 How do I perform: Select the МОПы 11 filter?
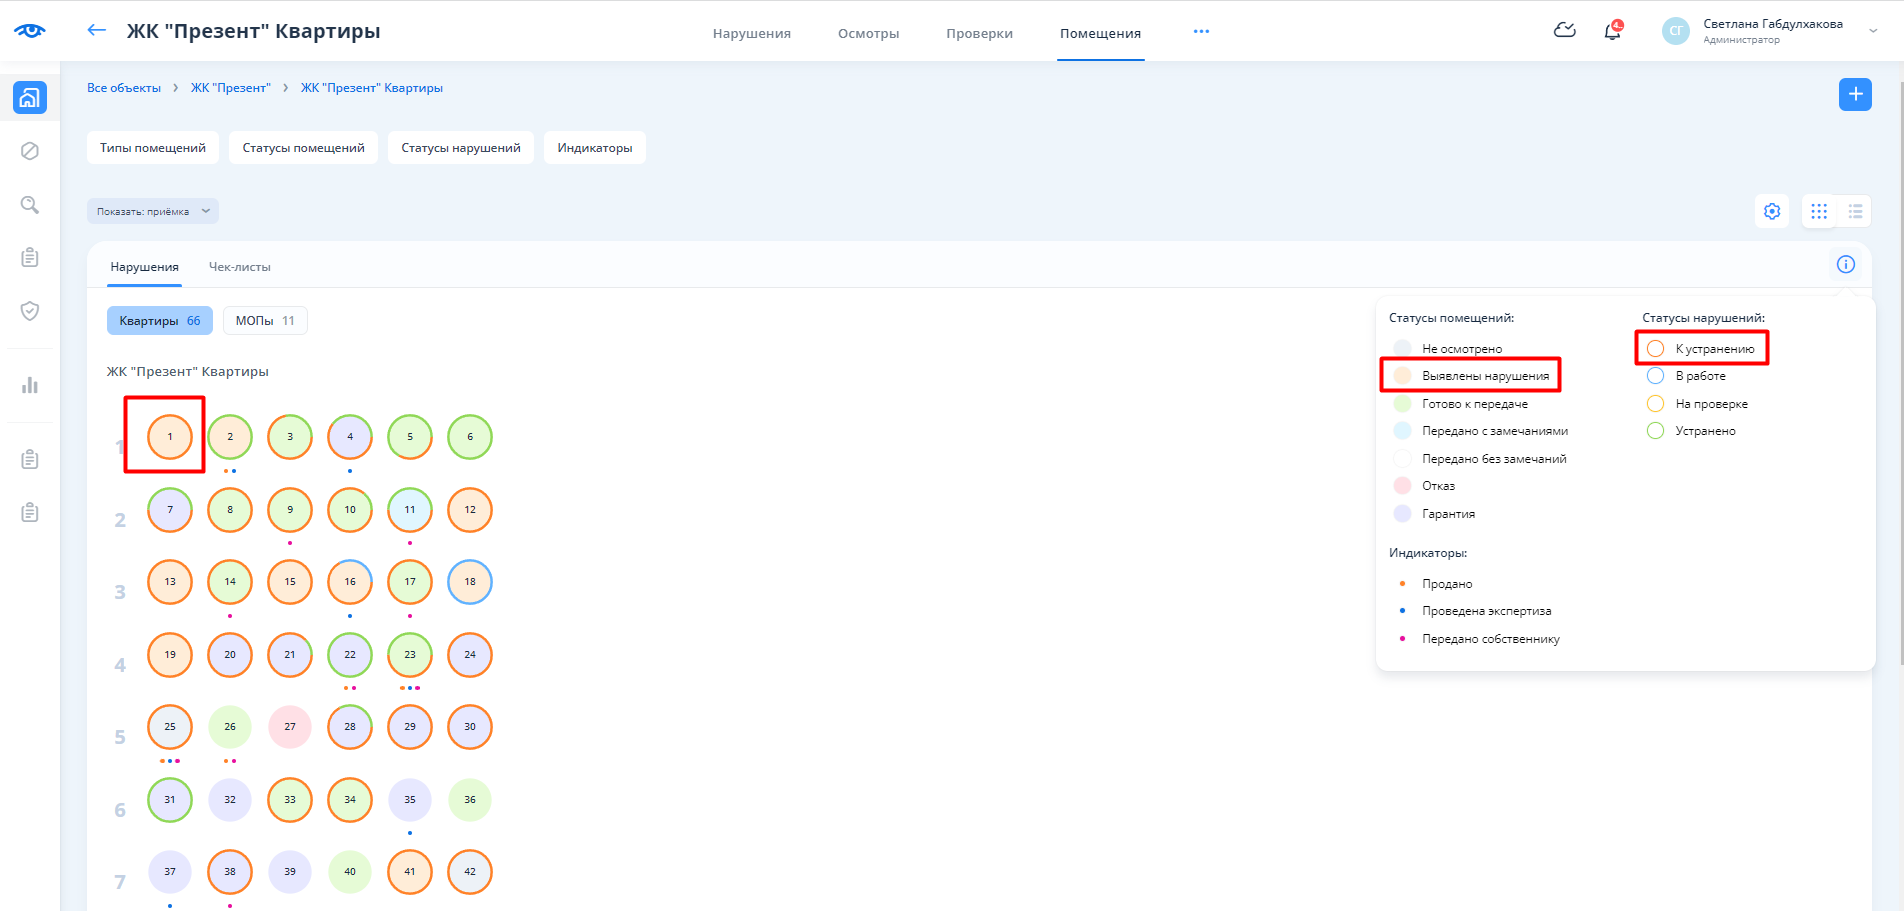[265, 321]
